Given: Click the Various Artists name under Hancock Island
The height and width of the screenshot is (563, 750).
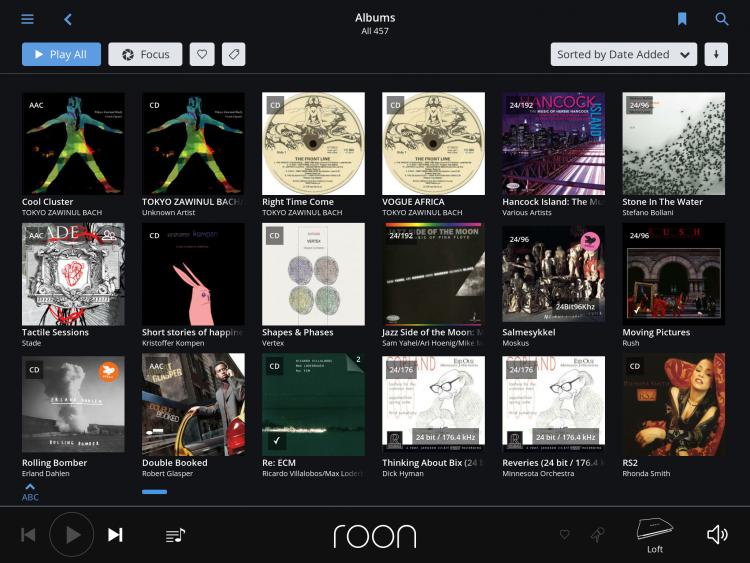Looking at the screenshot, I should coord(527,212).
